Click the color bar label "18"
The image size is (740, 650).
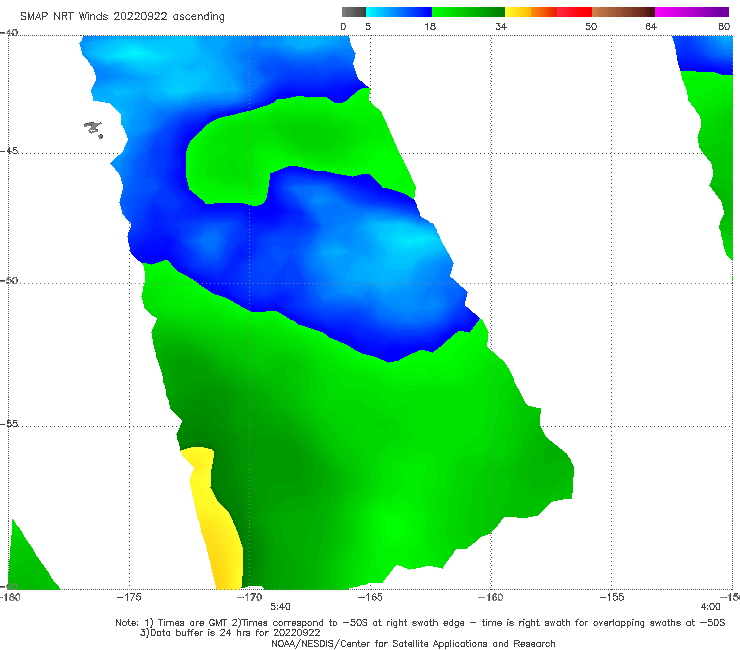point(430,27)
